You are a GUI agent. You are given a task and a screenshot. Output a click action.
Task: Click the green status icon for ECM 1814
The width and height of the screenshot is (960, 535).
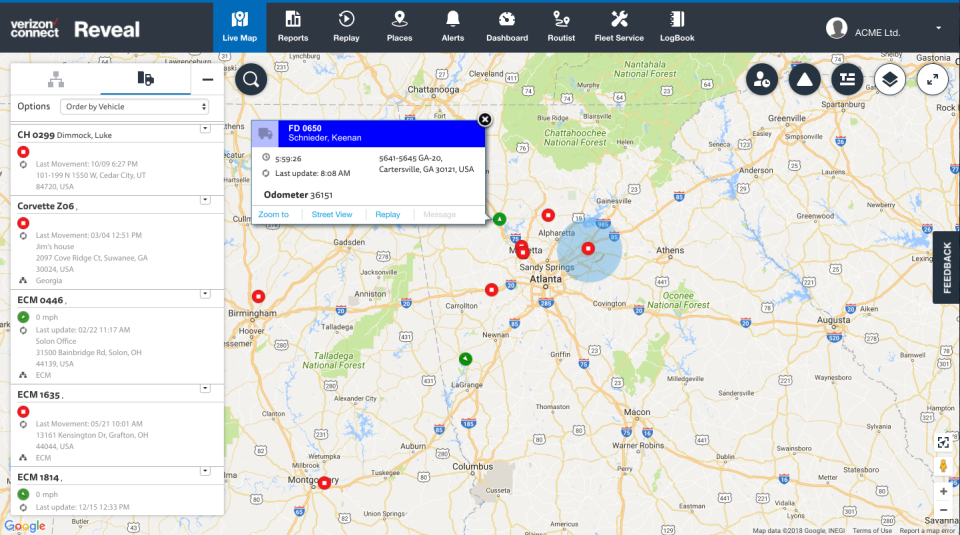pos(23,494)
